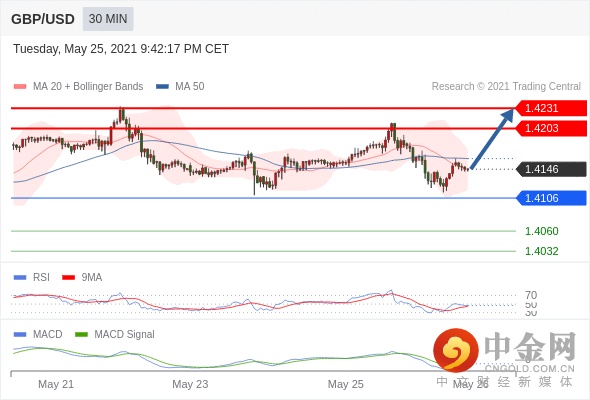Click the 9MA legend label
Viewport: 590px width, 400px height.
[92, 278]
